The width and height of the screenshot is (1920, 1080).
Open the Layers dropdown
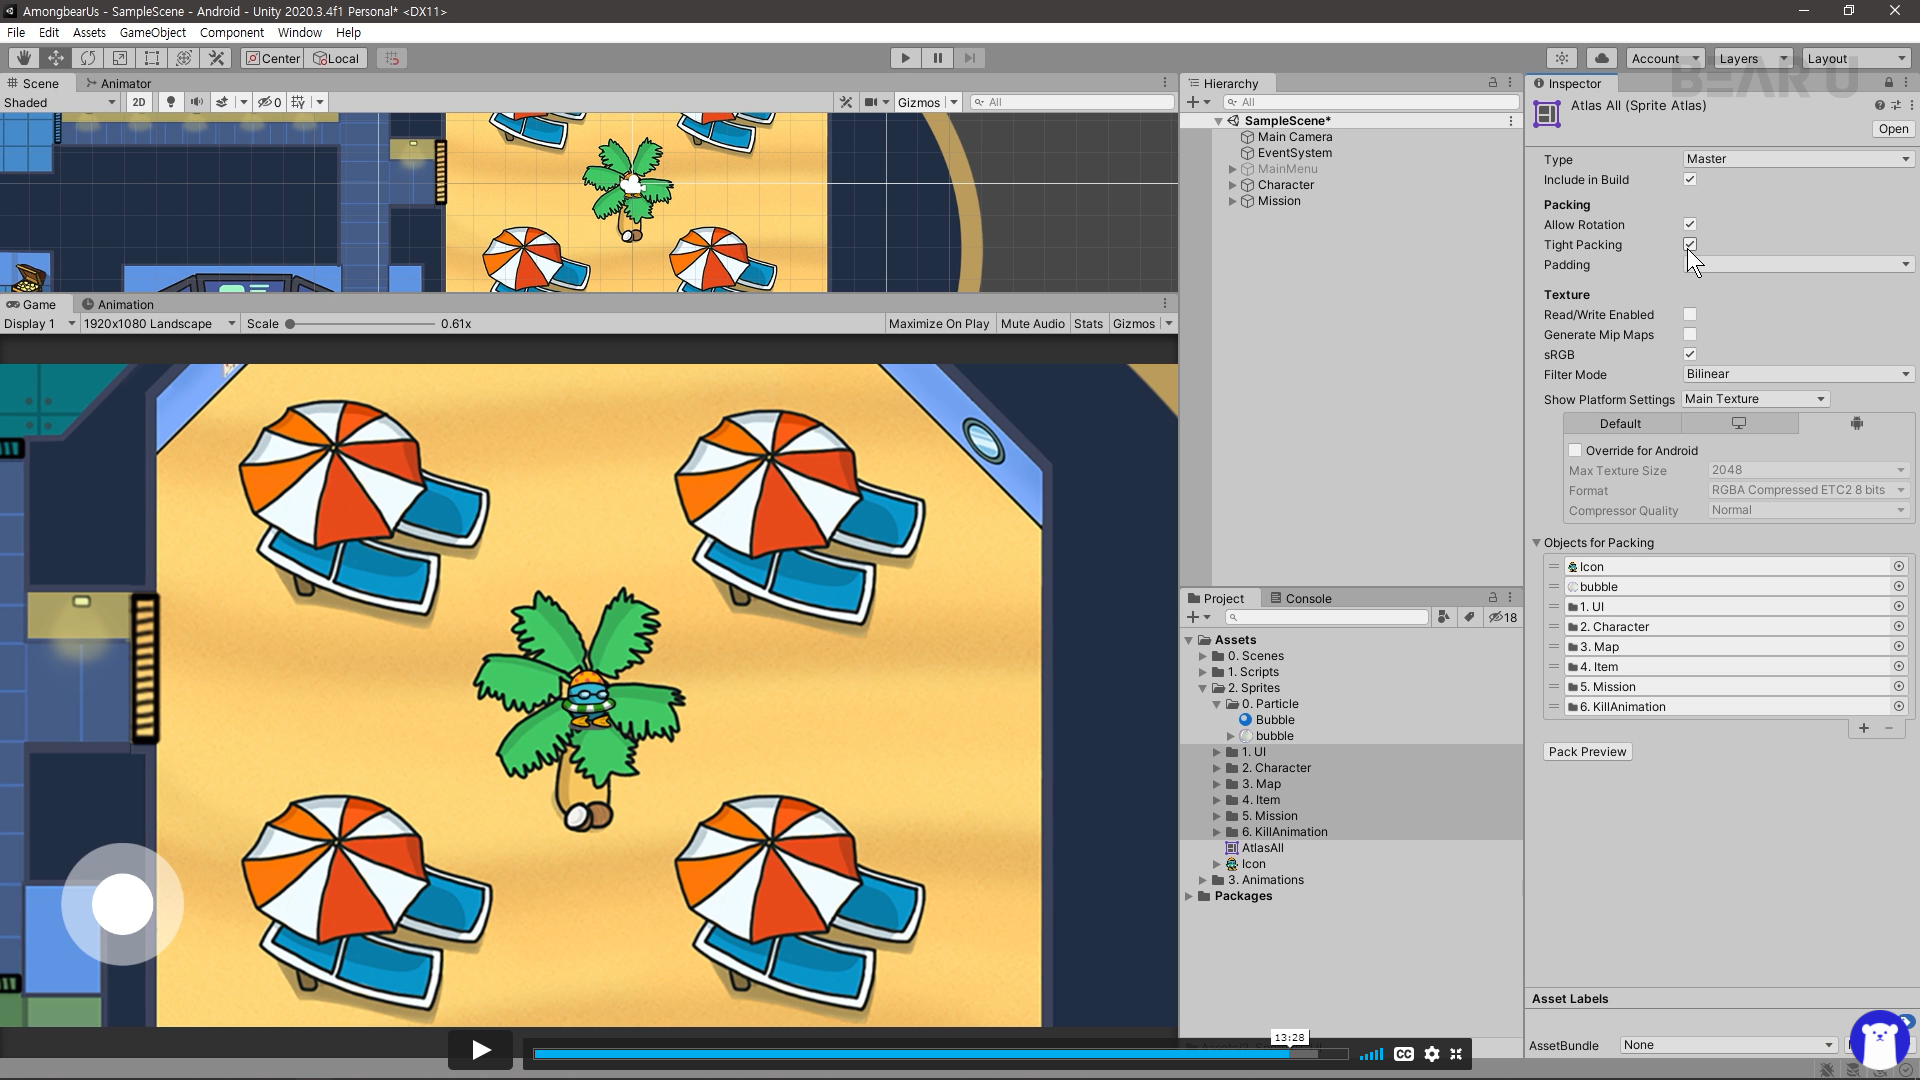tap(1753, 58)
